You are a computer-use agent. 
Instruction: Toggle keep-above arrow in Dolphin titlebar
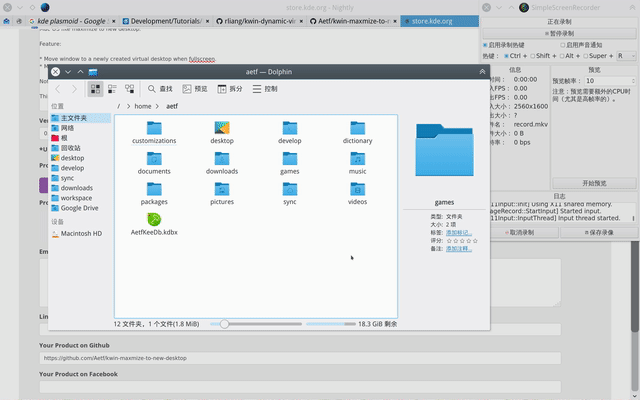(482, 72)
